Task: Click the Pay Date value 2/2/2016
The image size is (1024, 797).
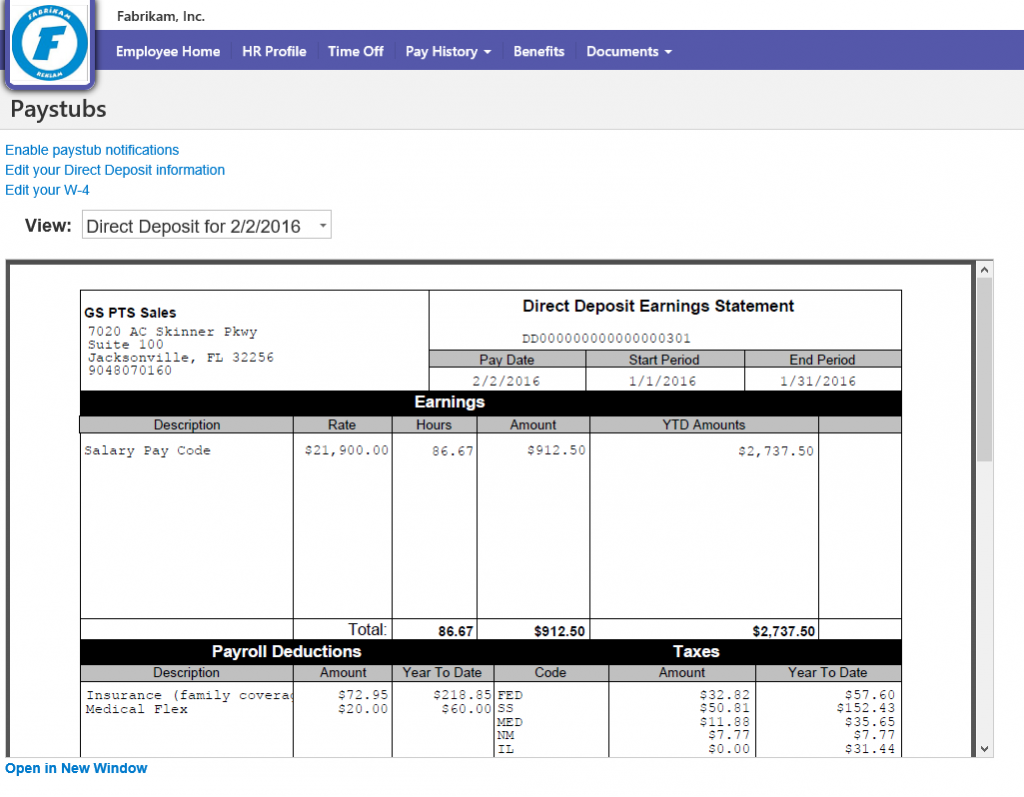Action: point(507,382)
